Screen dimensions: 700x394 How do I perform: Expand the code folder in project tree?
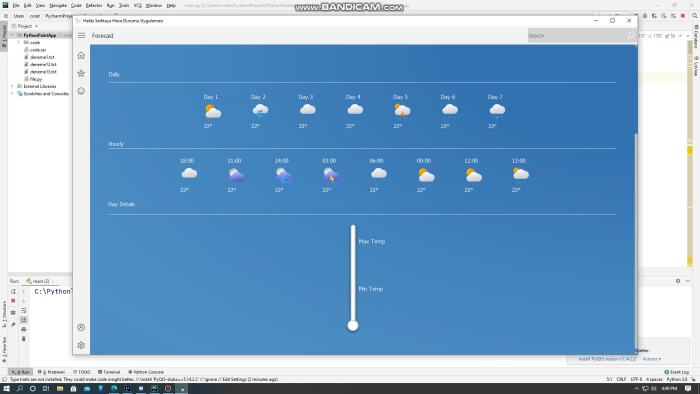[x=19, y=42]
